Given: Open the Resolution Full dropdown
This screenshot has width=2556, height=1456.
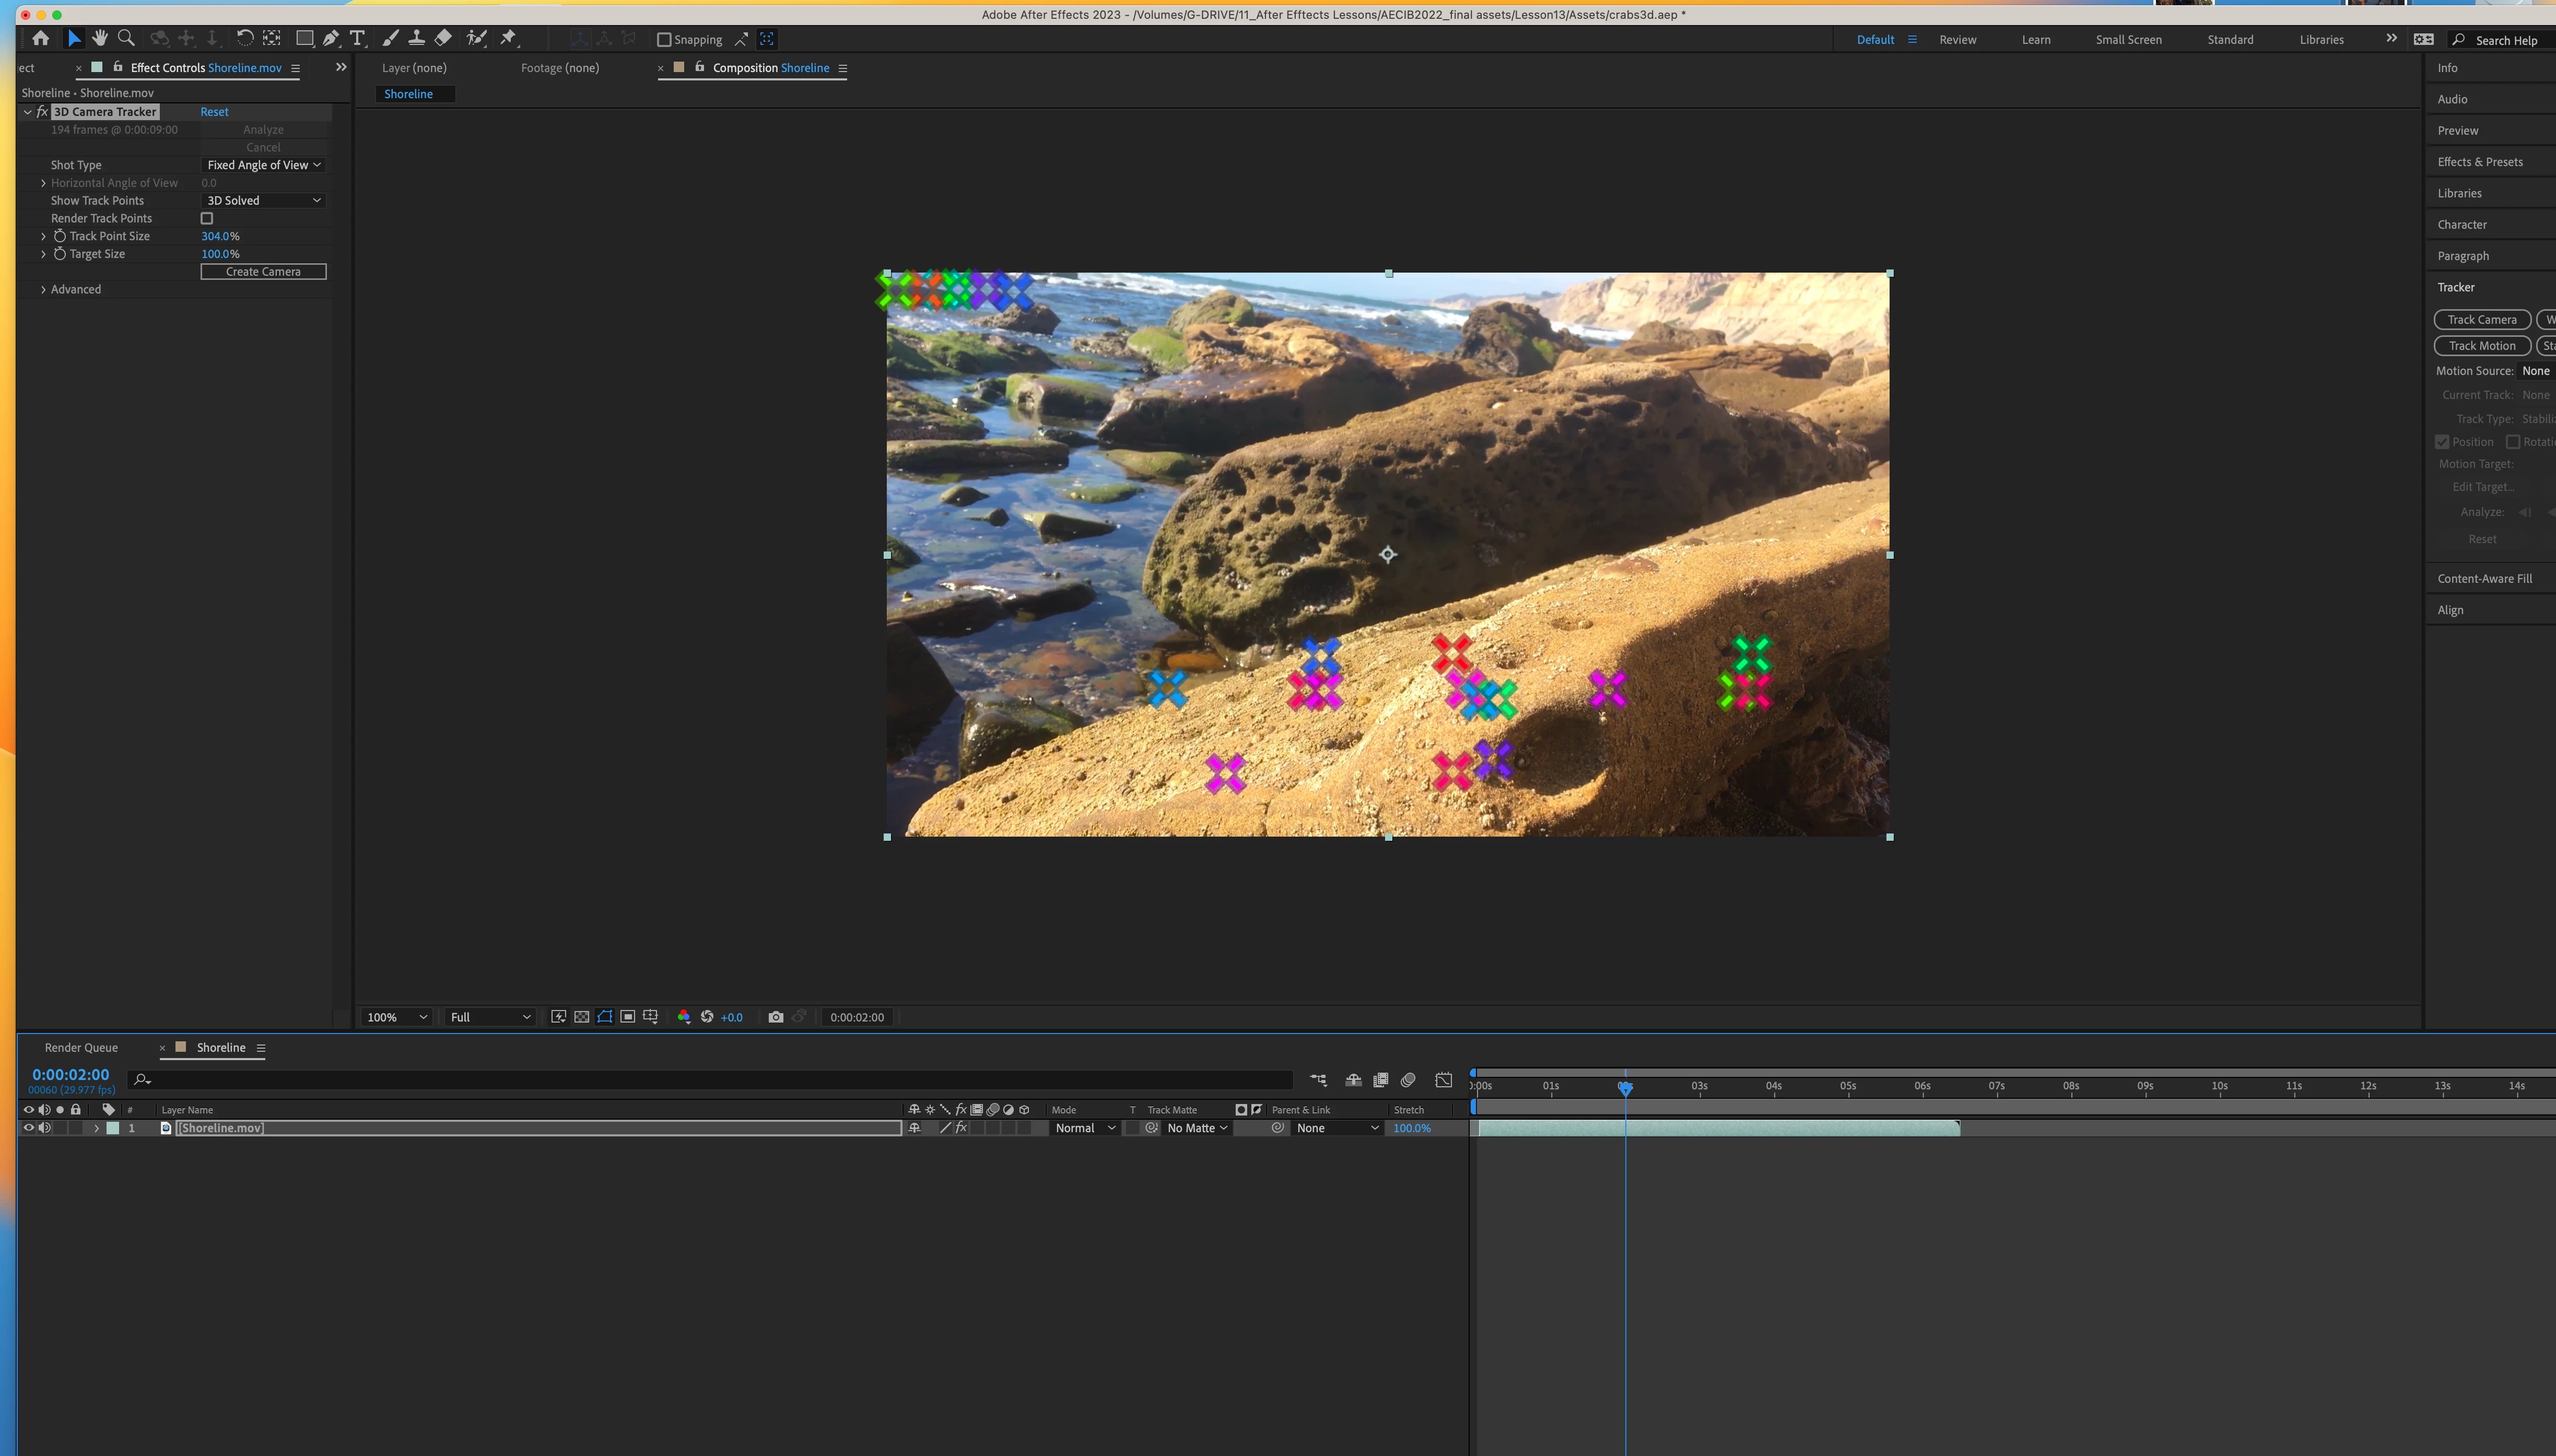Looking at the screenshot, I should (x=489, y=1017).
